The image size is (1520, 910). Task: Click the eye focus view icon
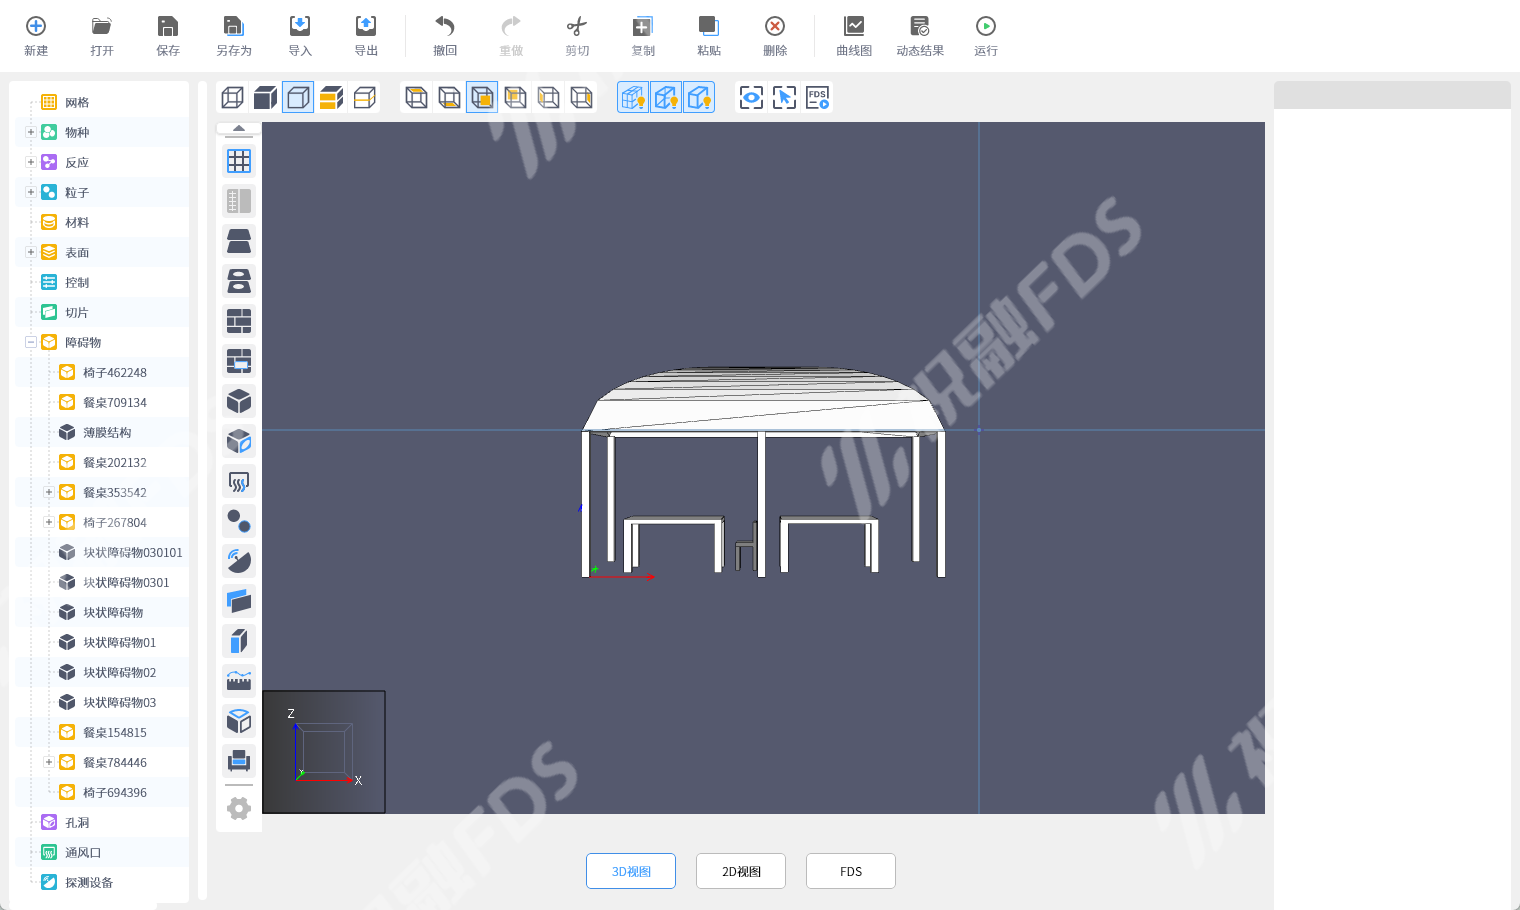pyautogui.click(x=751, y=97)
